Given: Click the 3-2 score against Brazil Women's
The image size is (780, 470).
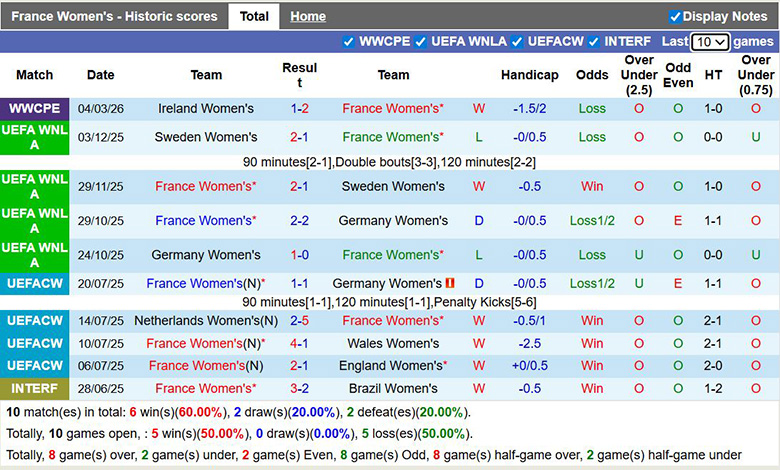Looking at the screenshot, I should point(299,388).
